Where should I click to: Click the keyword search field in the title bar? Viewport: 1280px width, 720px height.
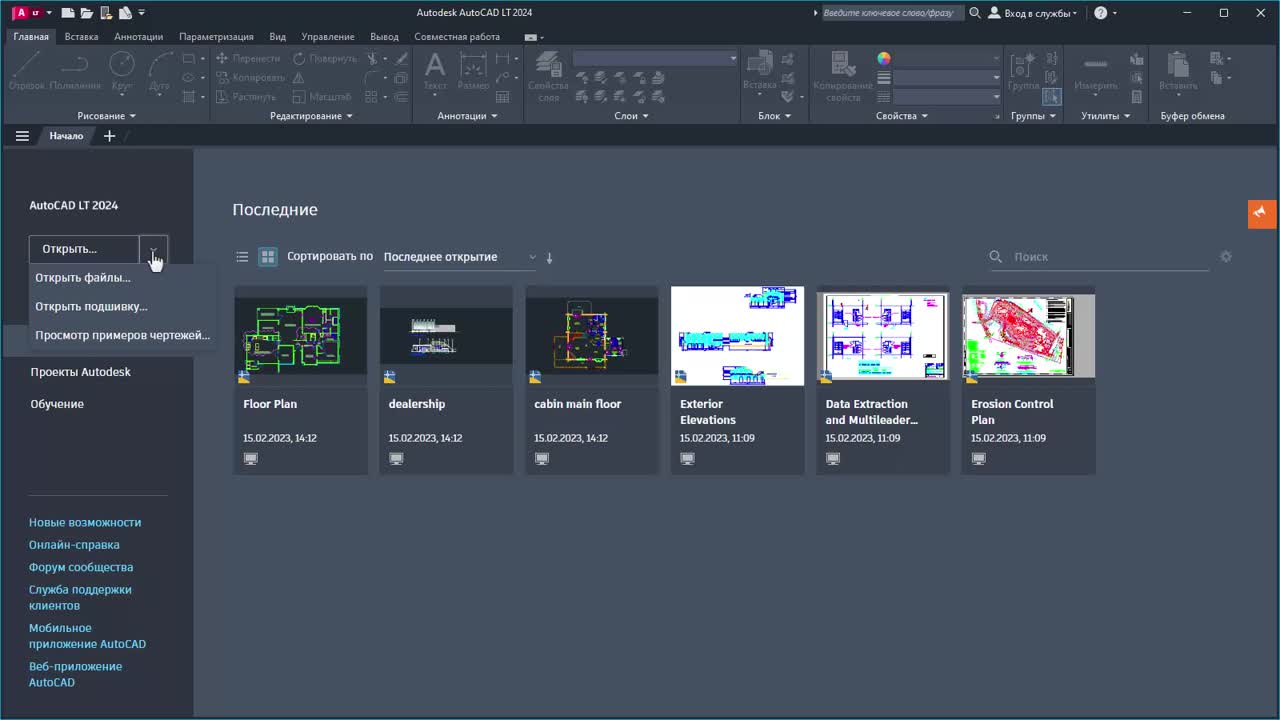tap(893, 13)
